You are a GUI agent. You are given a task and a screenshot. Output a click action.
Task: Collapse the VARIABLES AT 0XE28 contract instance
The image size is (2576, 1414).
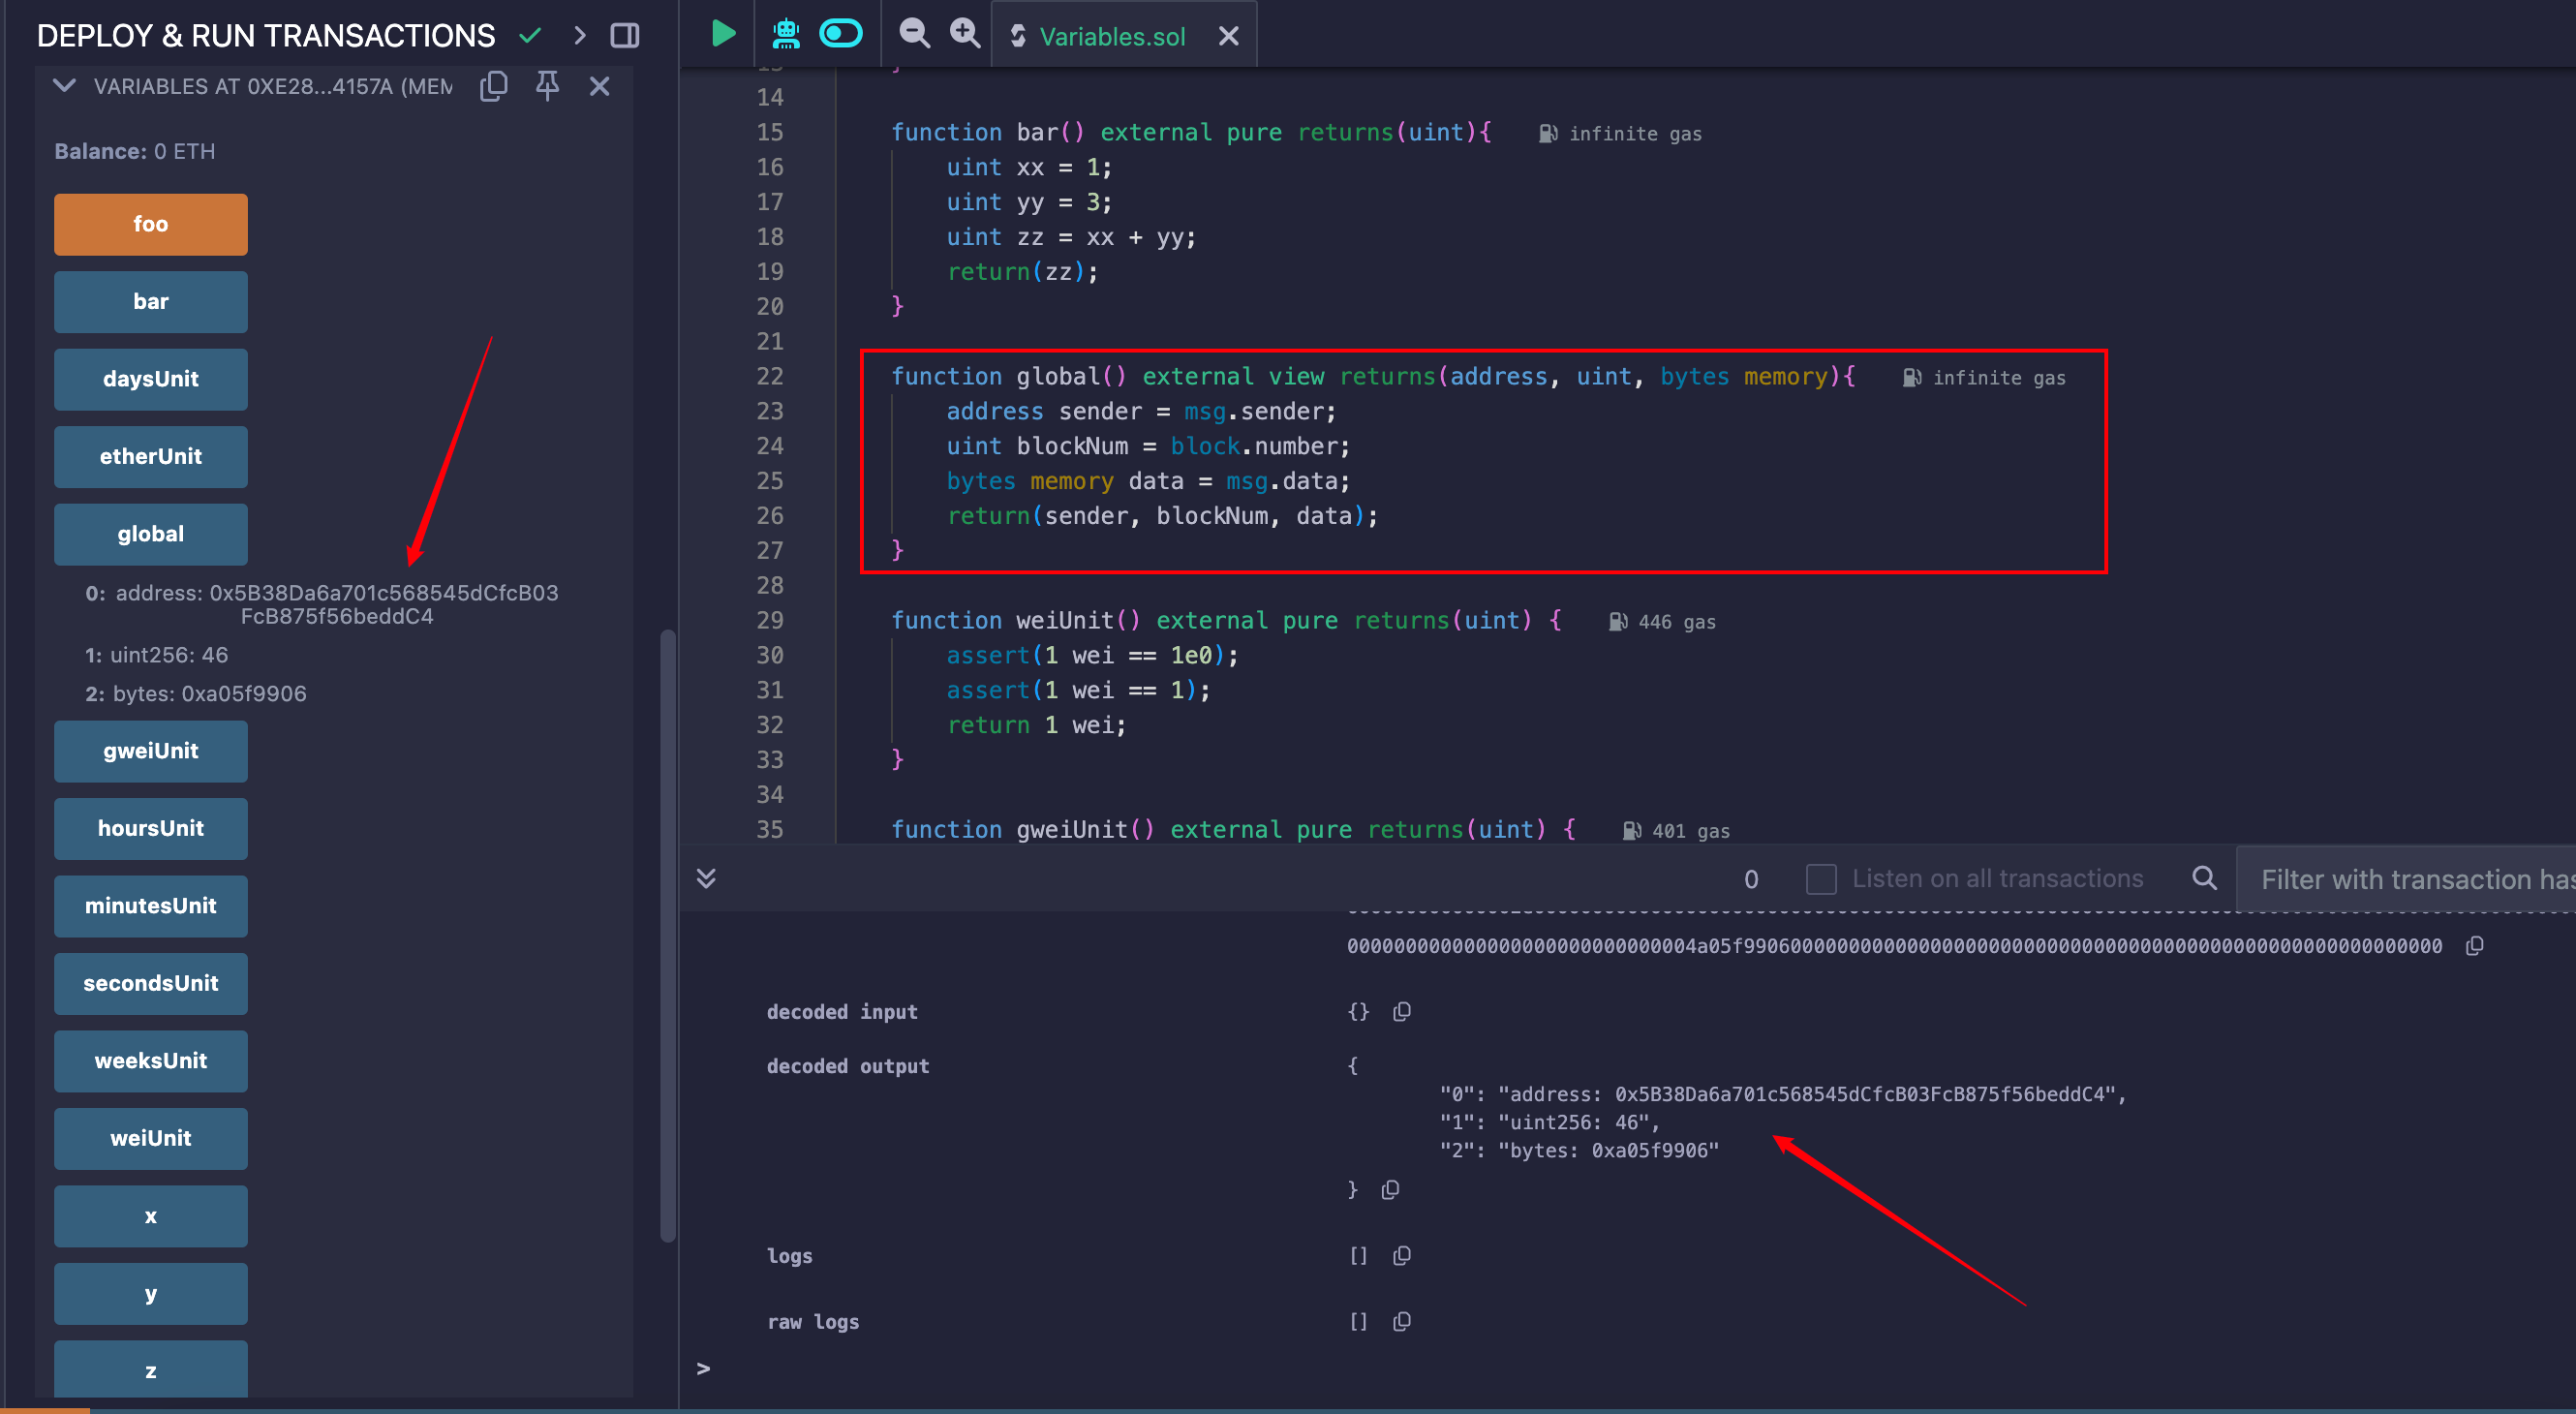(x=64, y=86)
